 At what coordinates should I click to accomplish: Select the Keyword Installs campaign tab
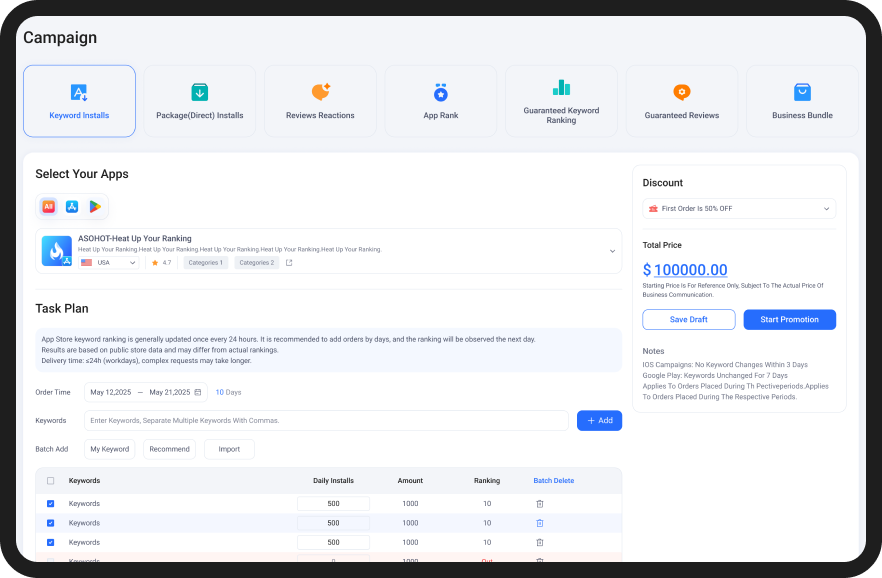point(79,101)
